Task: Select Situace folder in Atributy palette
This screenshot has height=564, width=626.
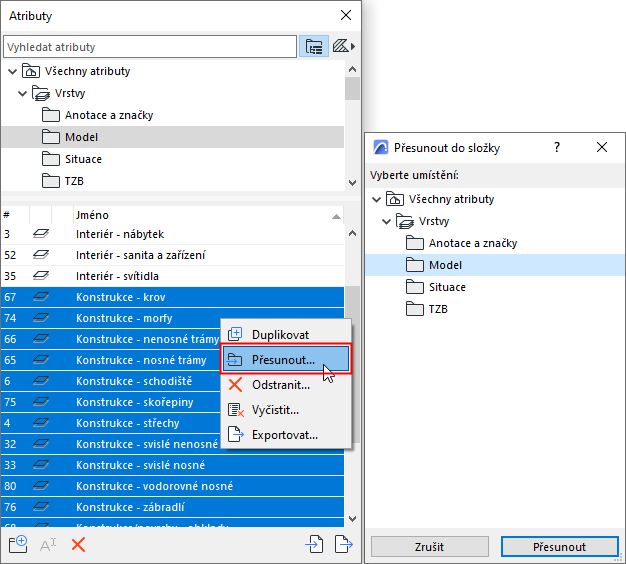Action: click(x=173, y=159)
